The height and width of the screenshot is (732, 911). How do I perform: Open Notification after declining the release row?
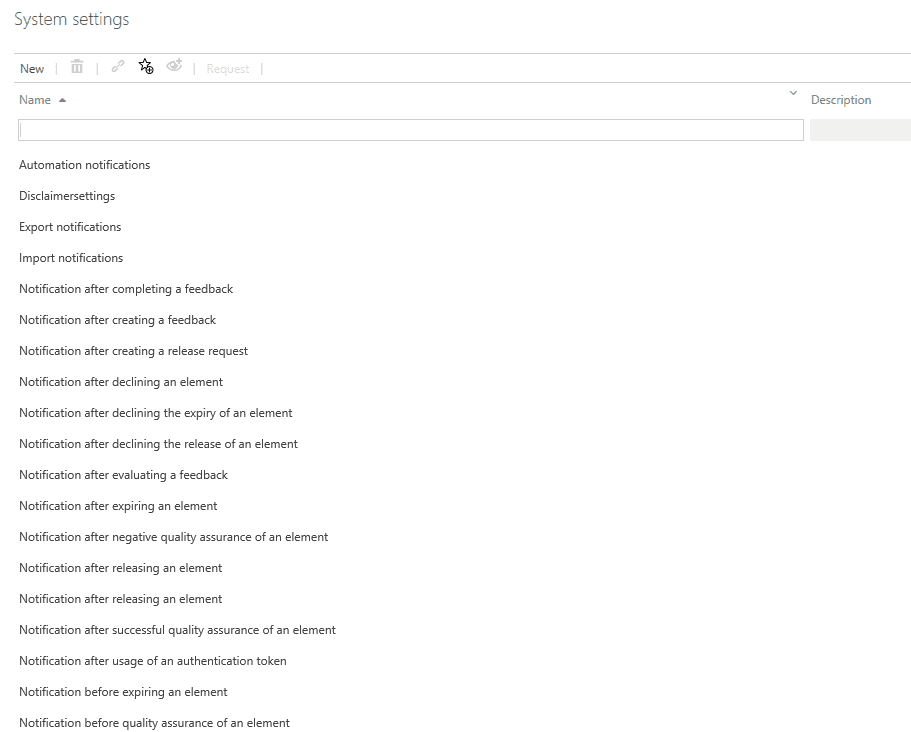(x=159, y=444)
